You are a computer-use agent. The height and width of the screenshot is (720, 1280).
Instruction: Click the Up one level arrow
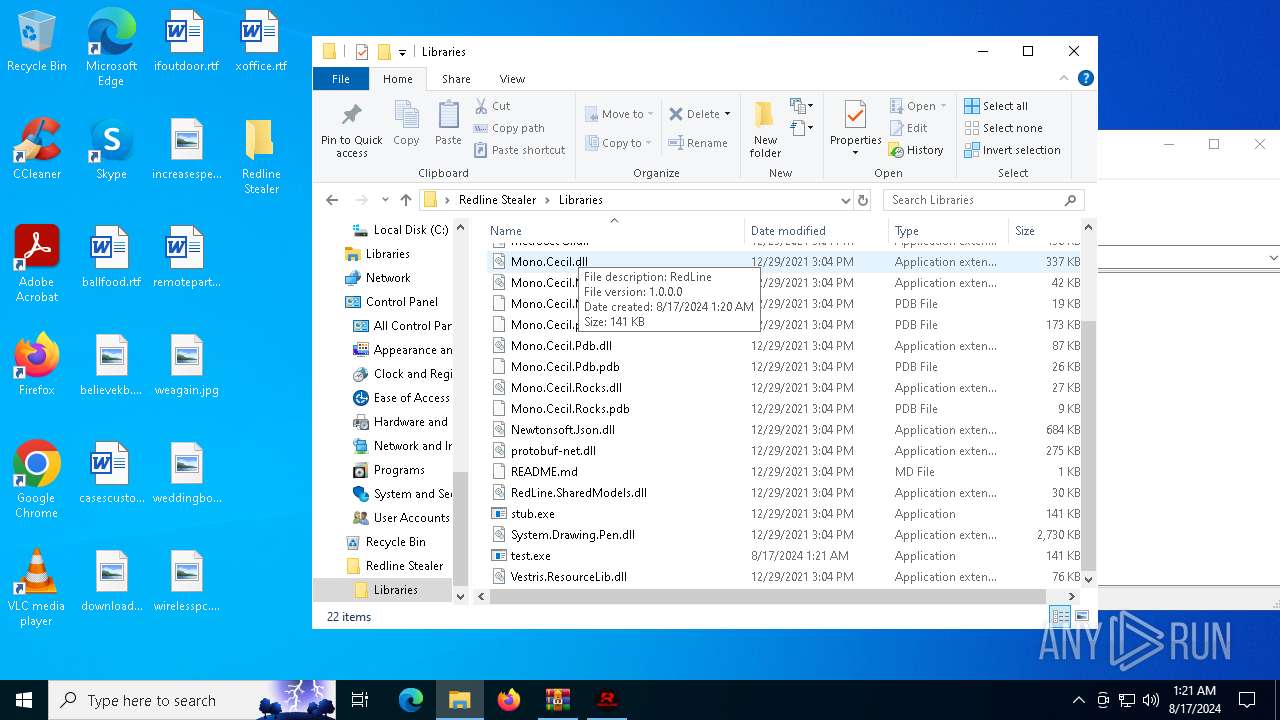click(405, 200)
